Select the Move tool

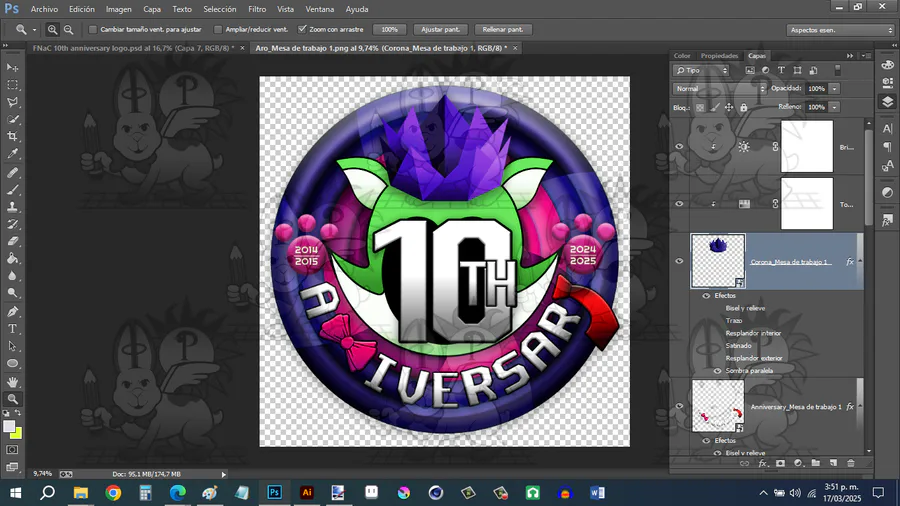[12, 68]
